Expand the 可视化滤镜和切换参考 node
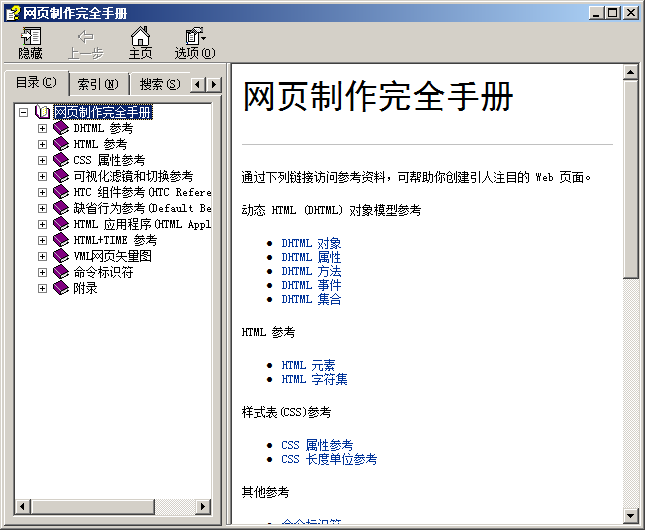The image size is (645, 530). (x=42, y=177)
